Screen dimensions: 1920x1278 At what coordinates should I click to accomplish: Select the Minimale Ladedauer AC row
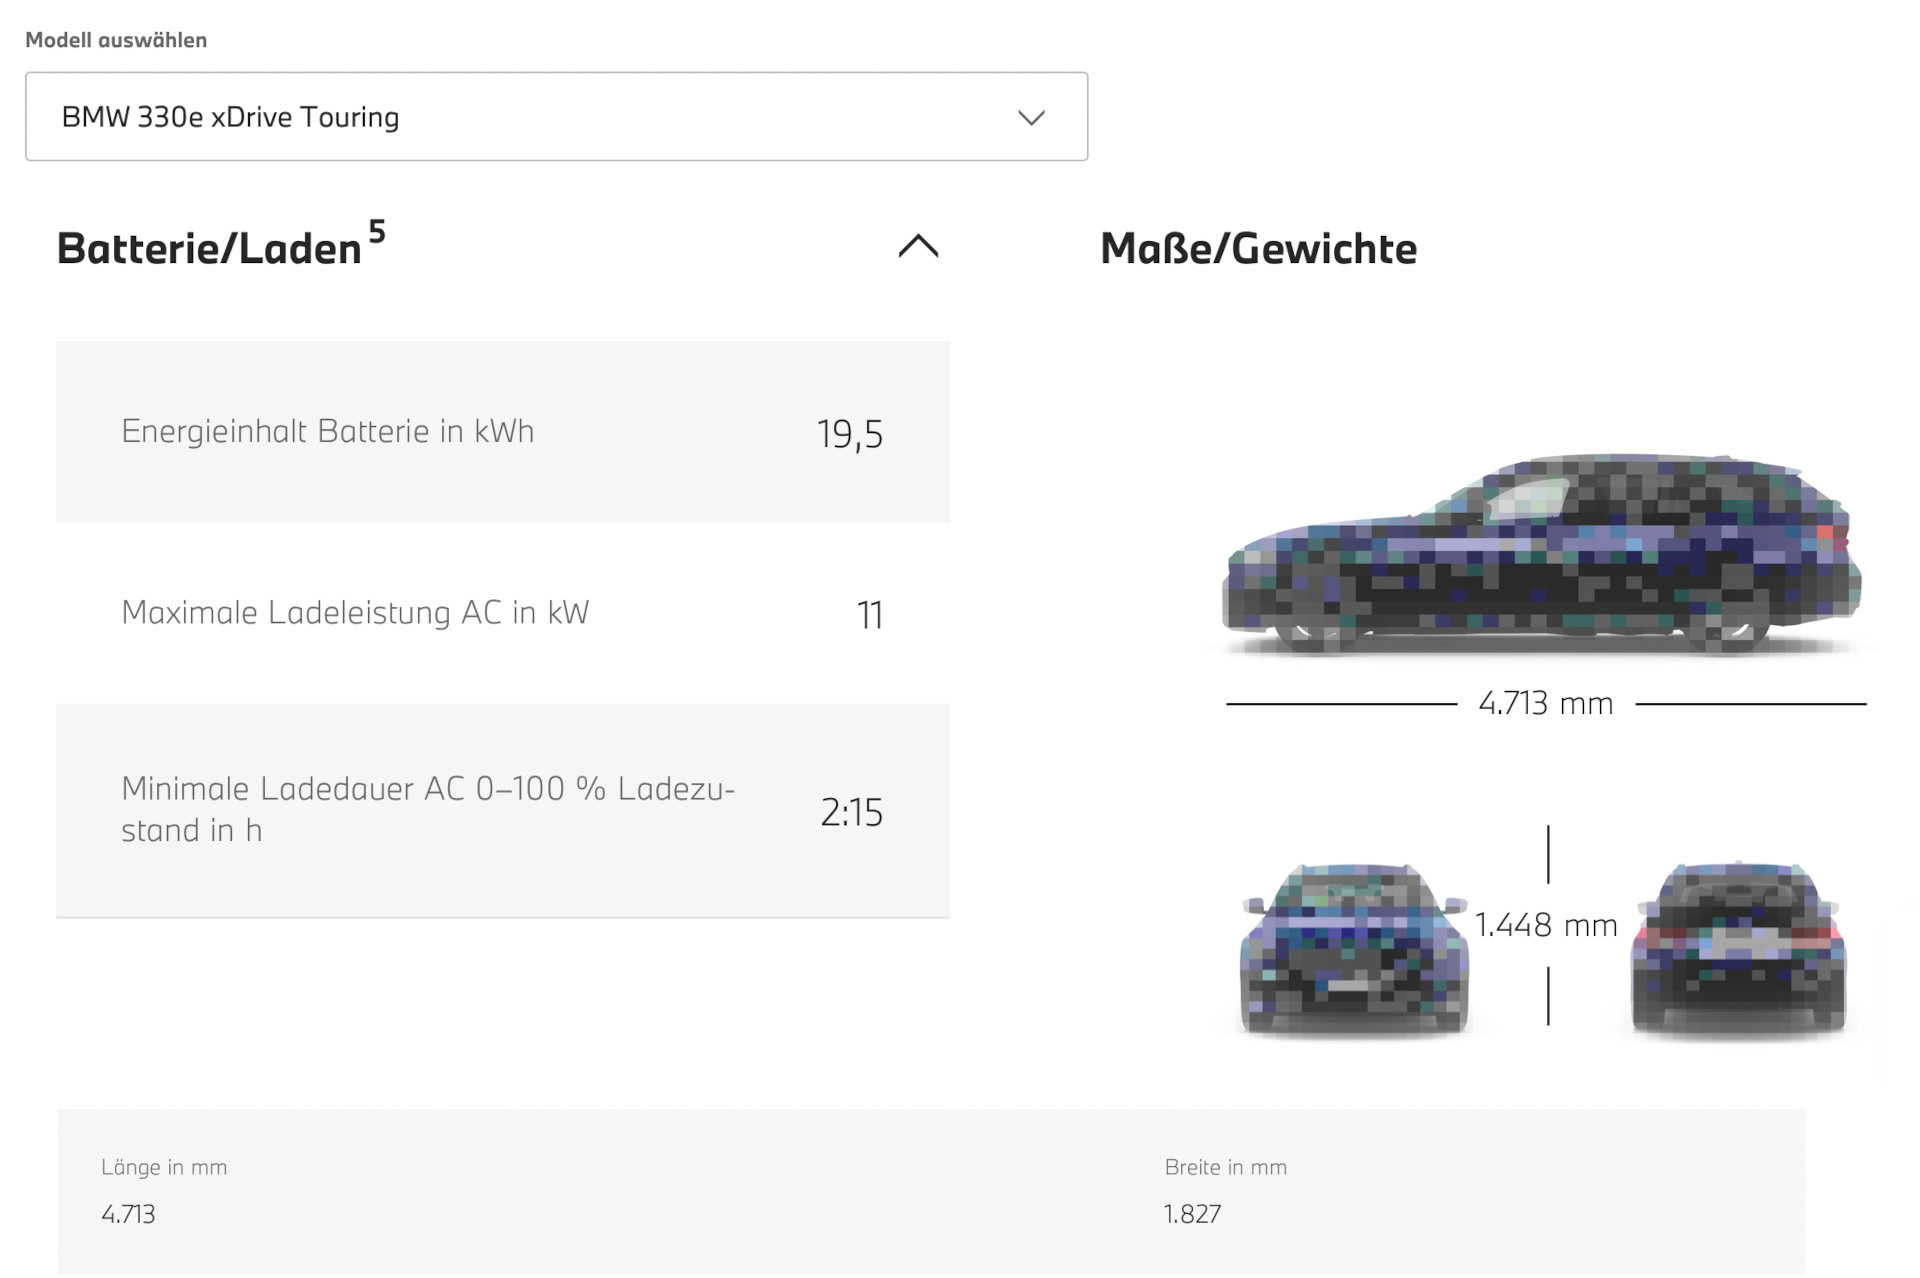(502, 810)
